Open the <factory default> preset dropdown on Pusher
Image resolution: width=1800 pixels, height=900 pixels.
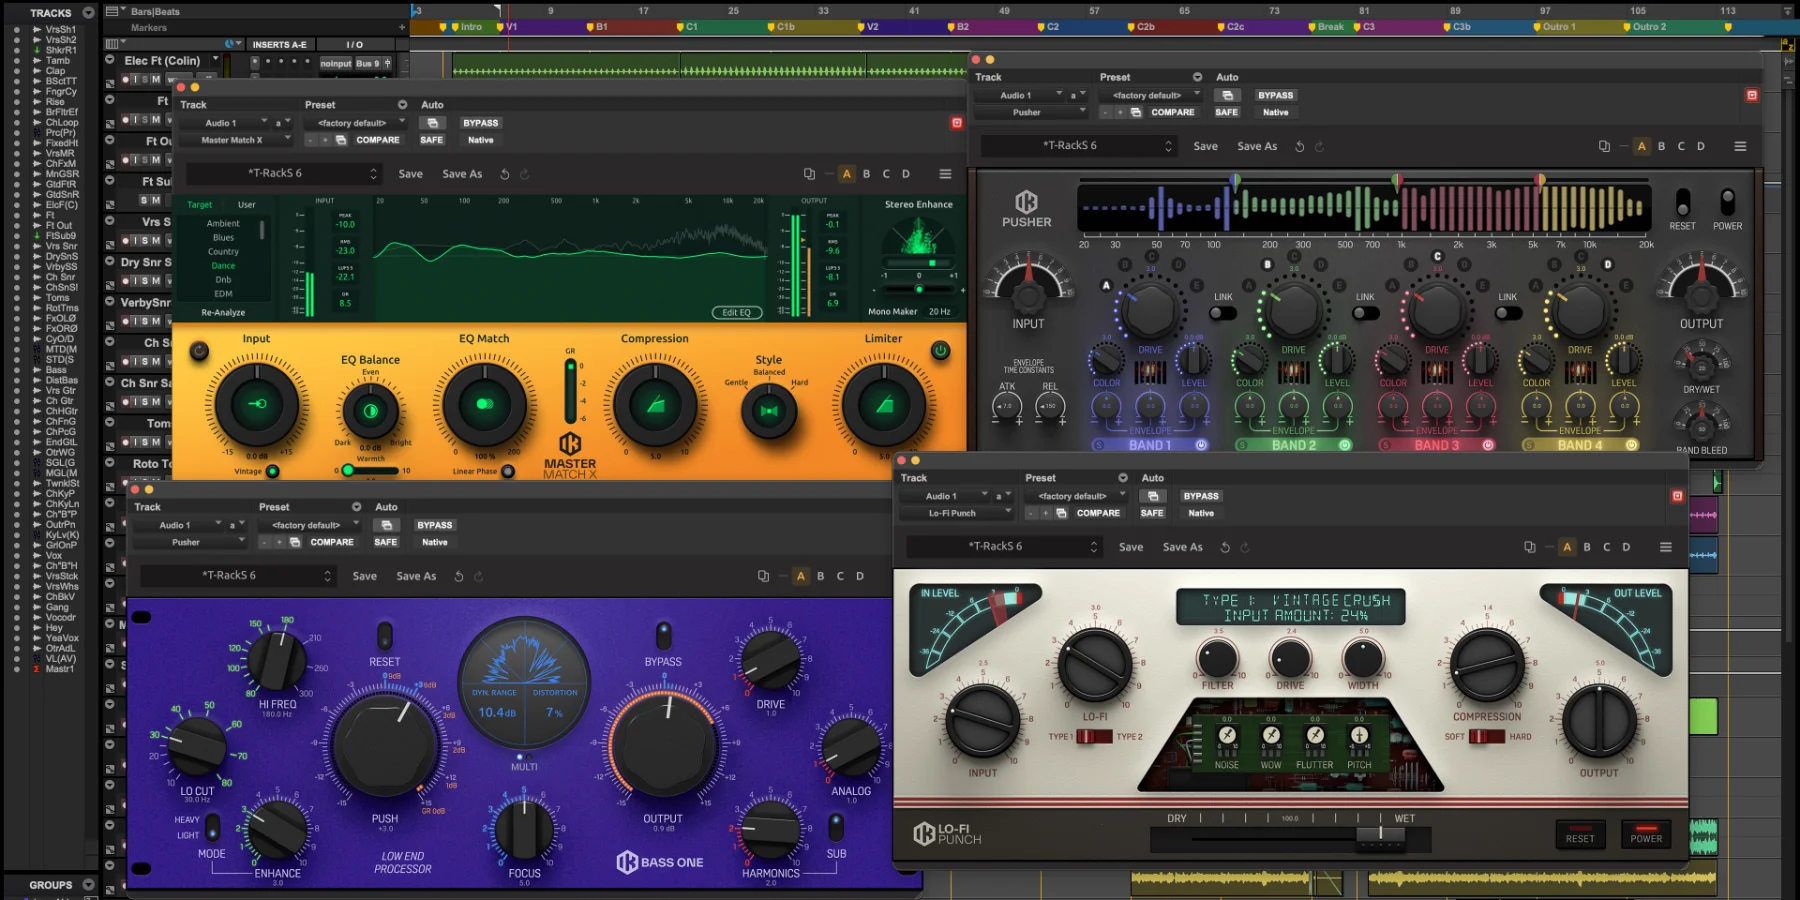(1152, 95)
